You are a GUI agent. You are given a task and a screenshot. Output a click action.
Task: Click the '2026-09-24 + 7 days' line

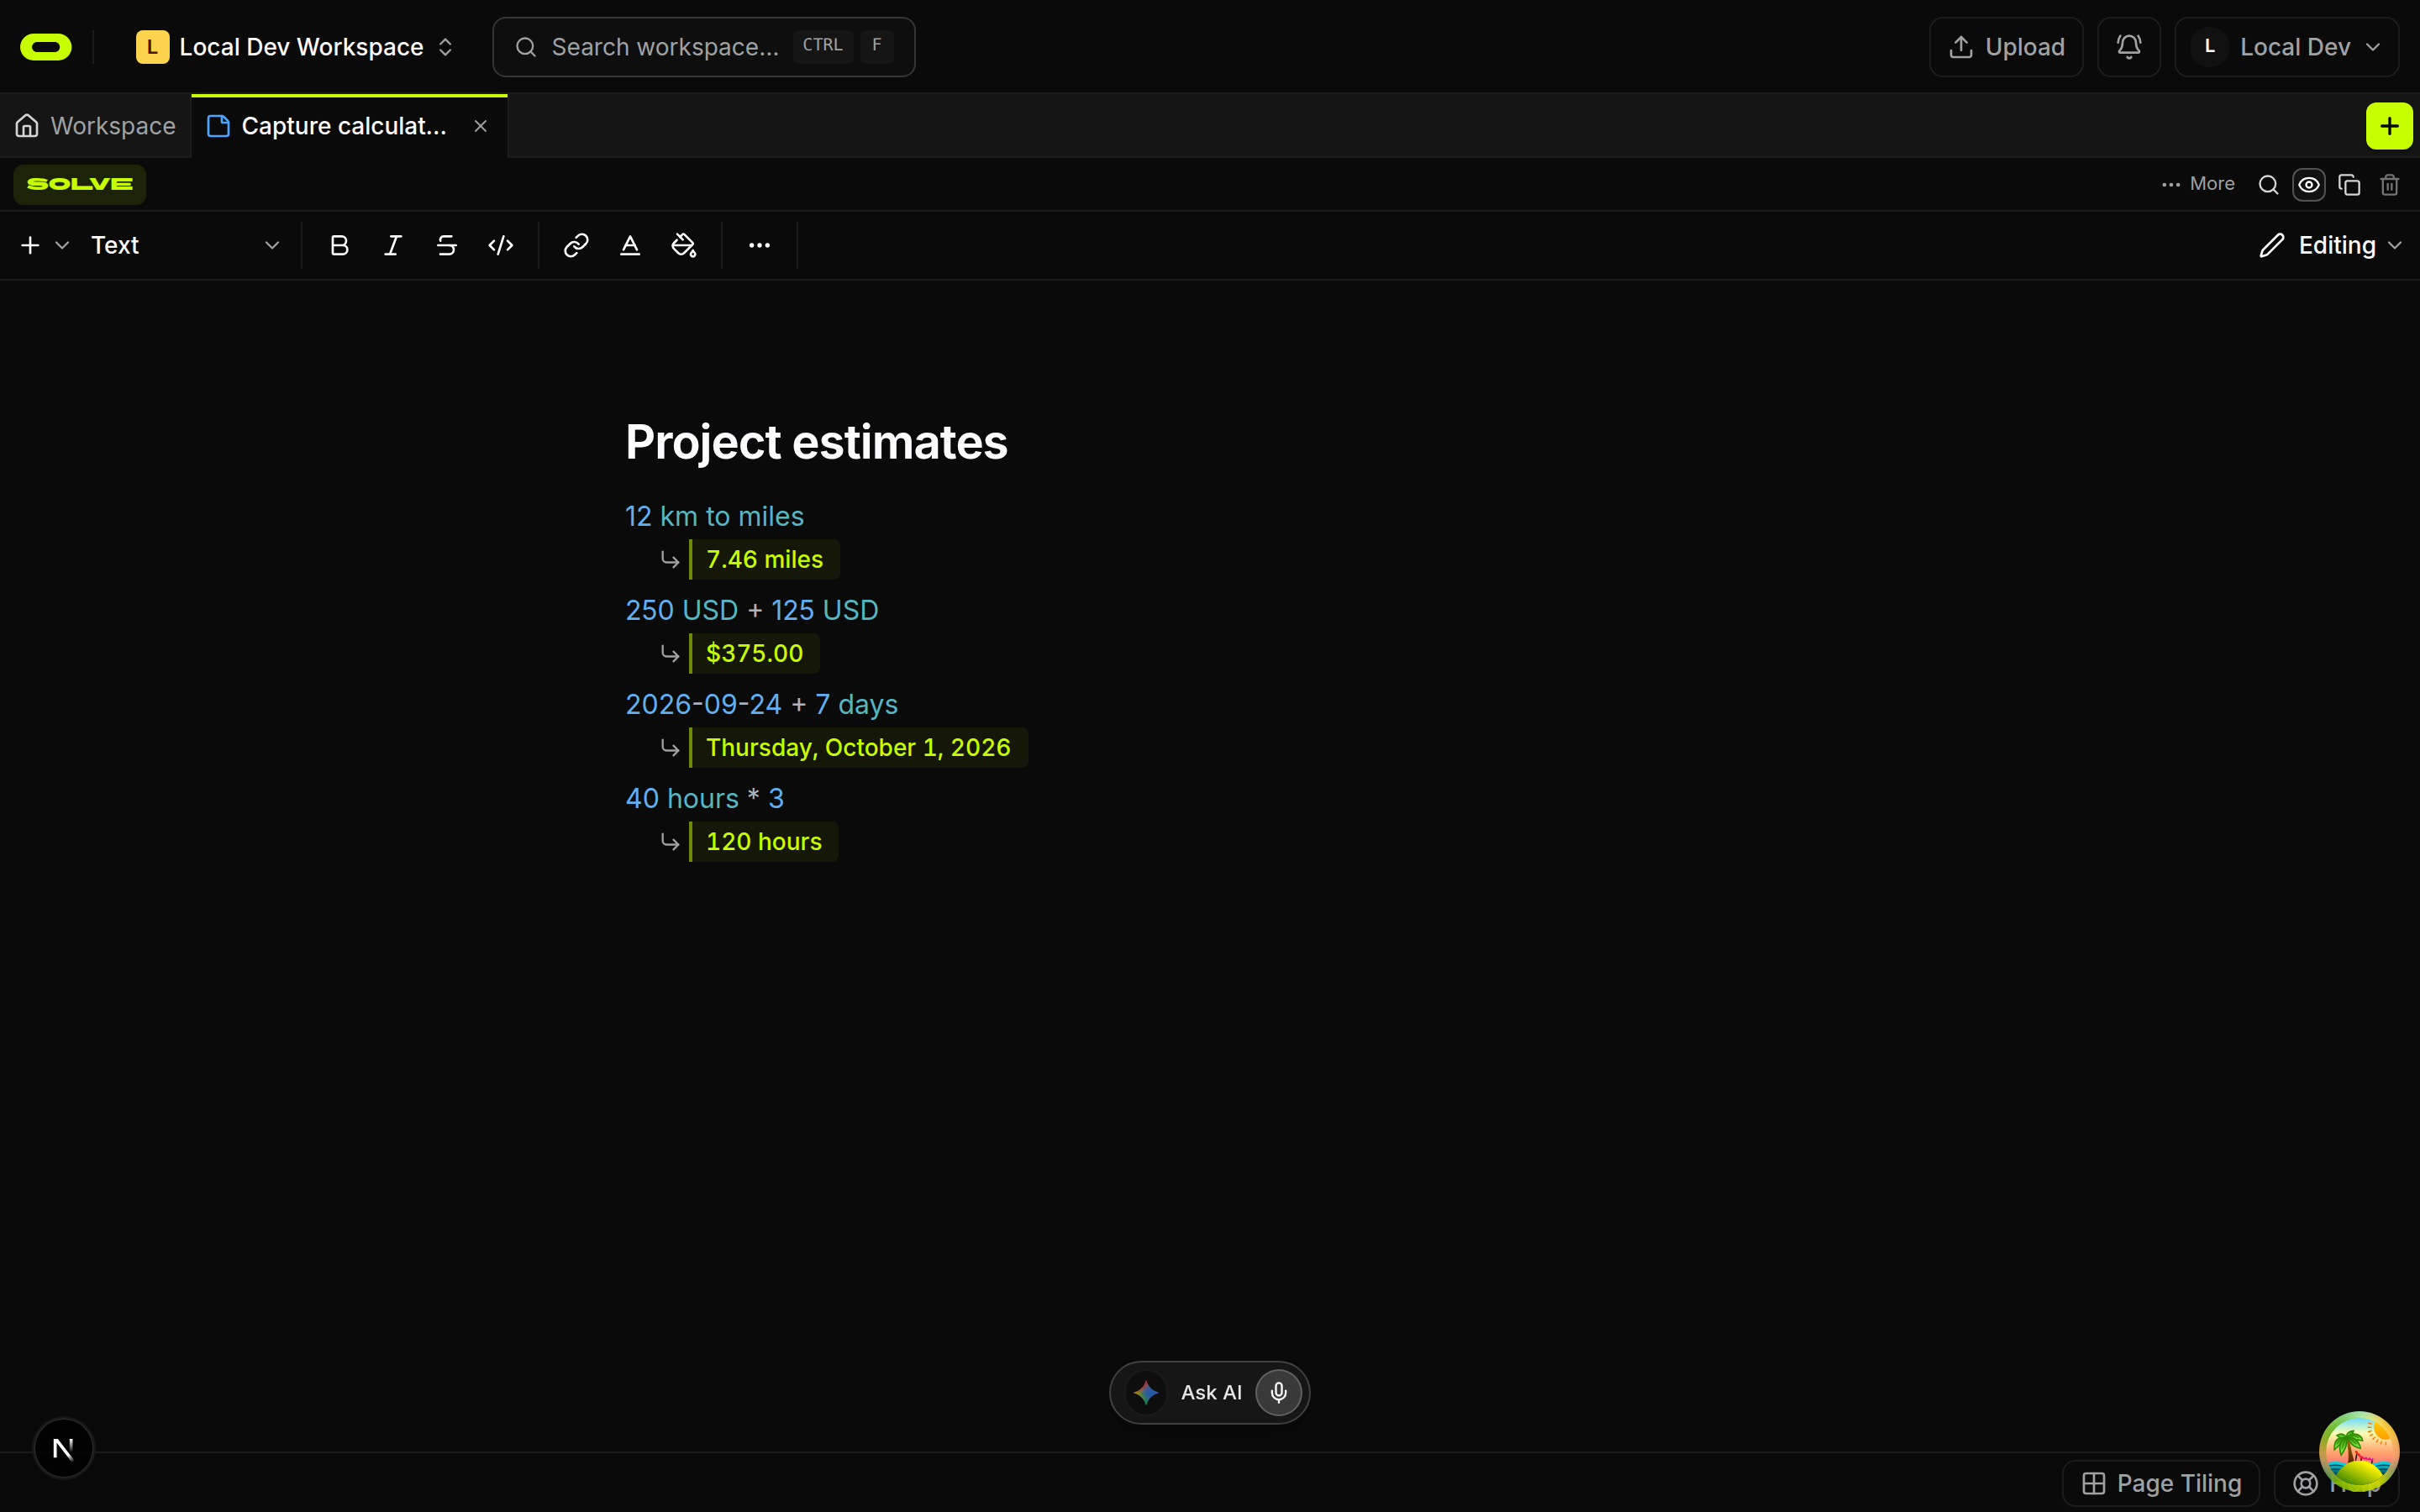[x=762, y=704]
